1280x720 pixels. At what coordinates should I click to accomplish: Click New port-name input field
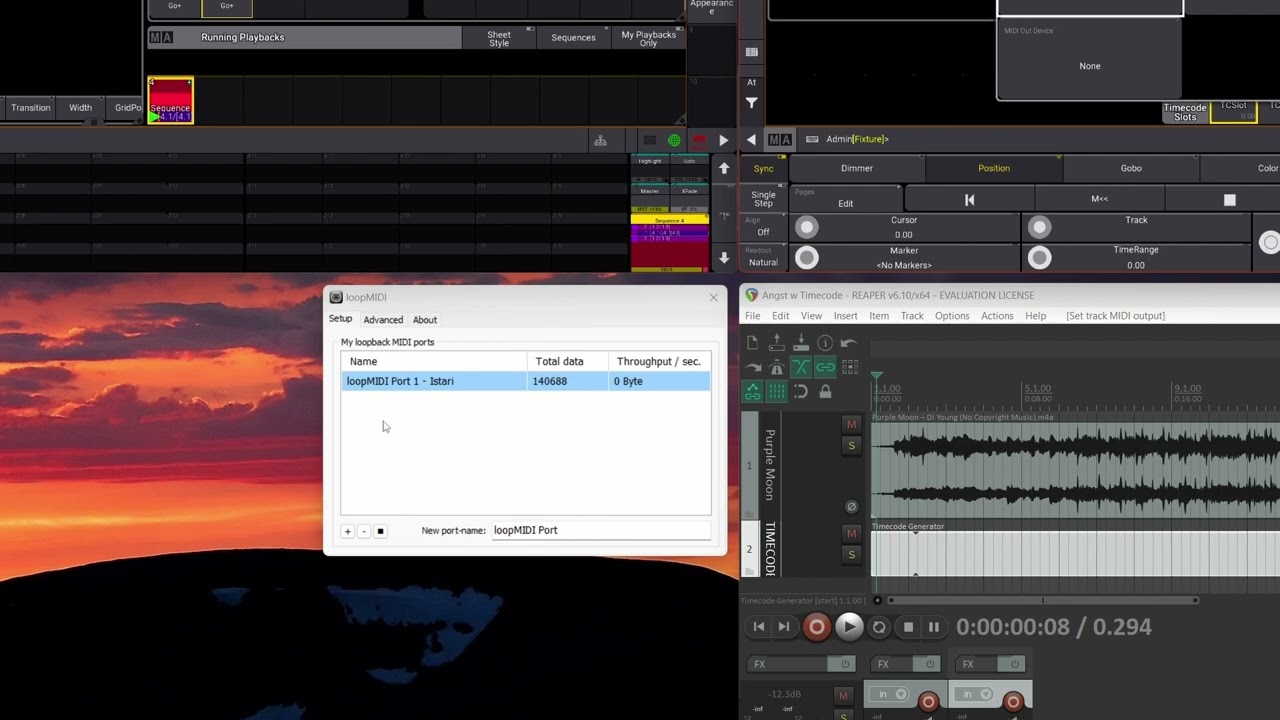tap(600, 530)
